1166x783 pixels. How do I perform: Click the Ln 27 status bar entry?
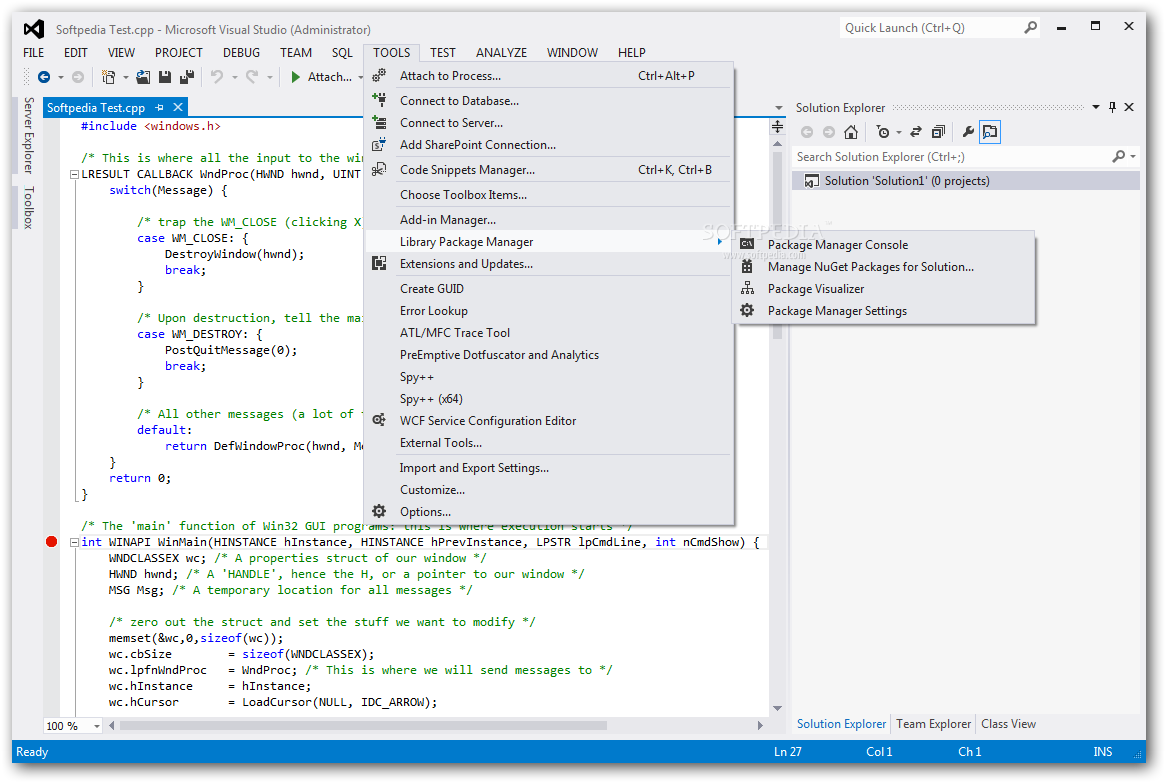pyautogui.click(x=787, y=752)
